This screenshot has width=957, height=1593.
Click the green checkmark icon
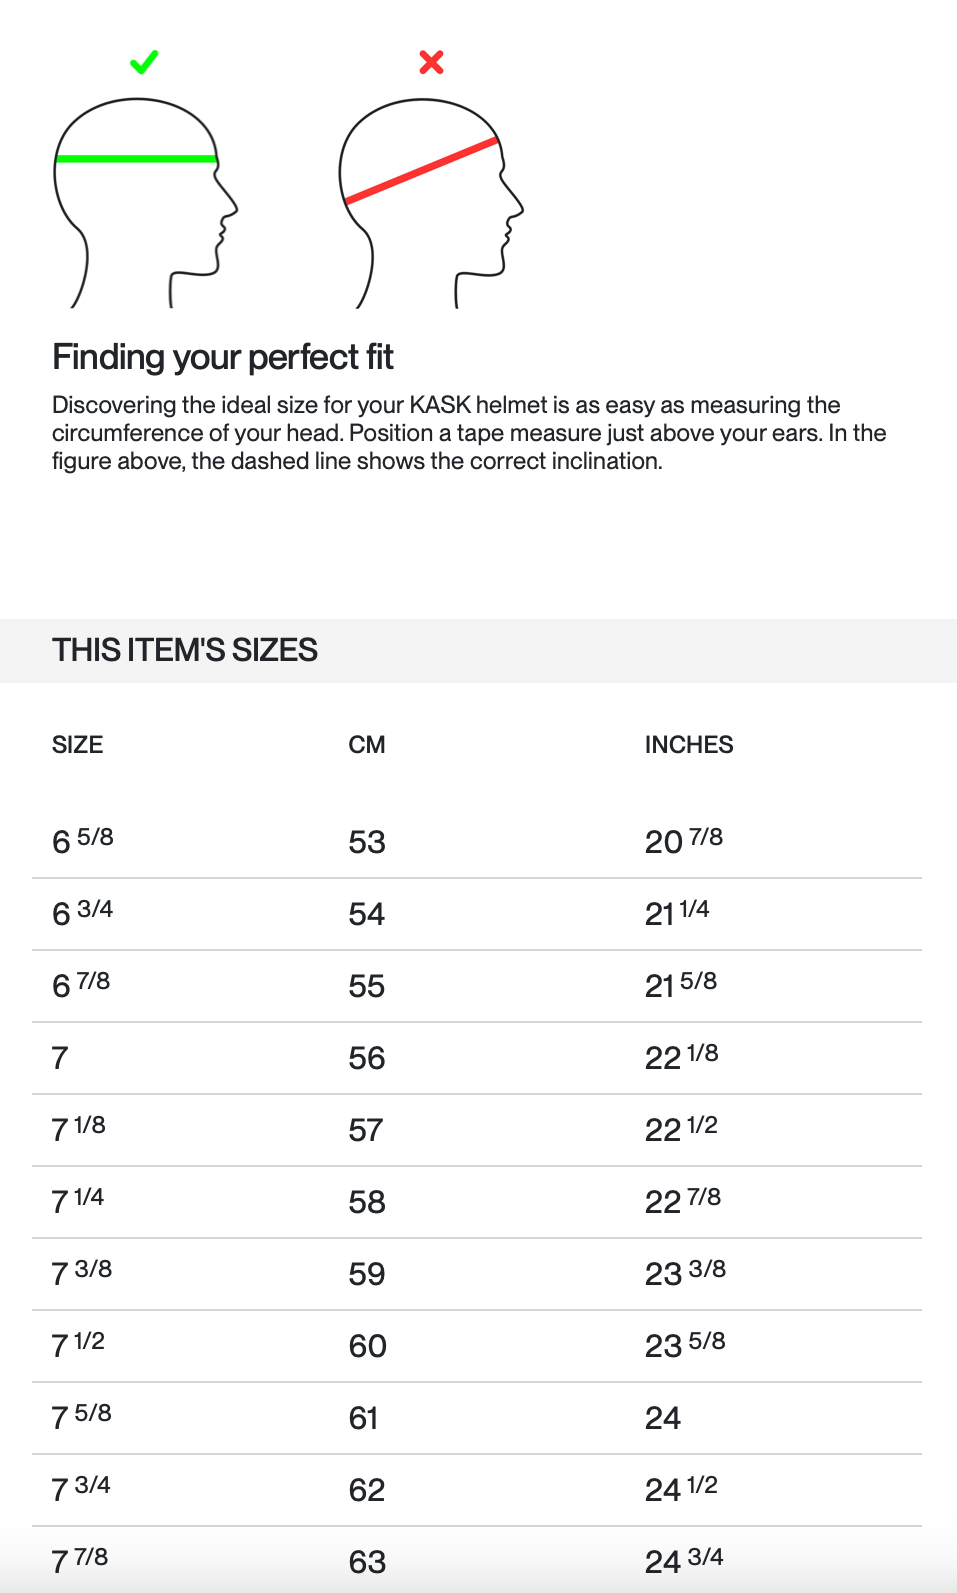[144, 62]
